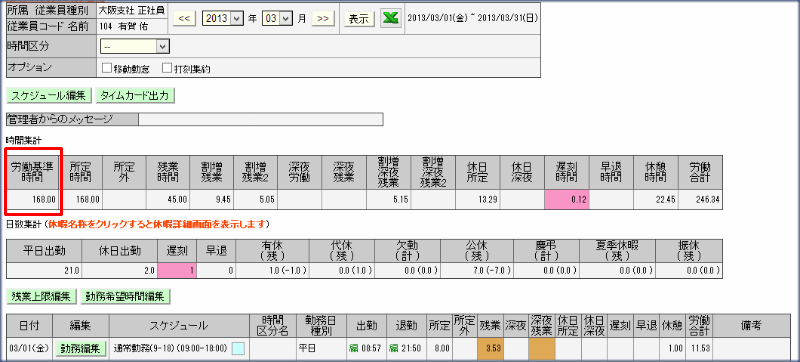This screenshot has height=362, width=800.
Task: Go to next month with >> button
Action: coord(322,19)
